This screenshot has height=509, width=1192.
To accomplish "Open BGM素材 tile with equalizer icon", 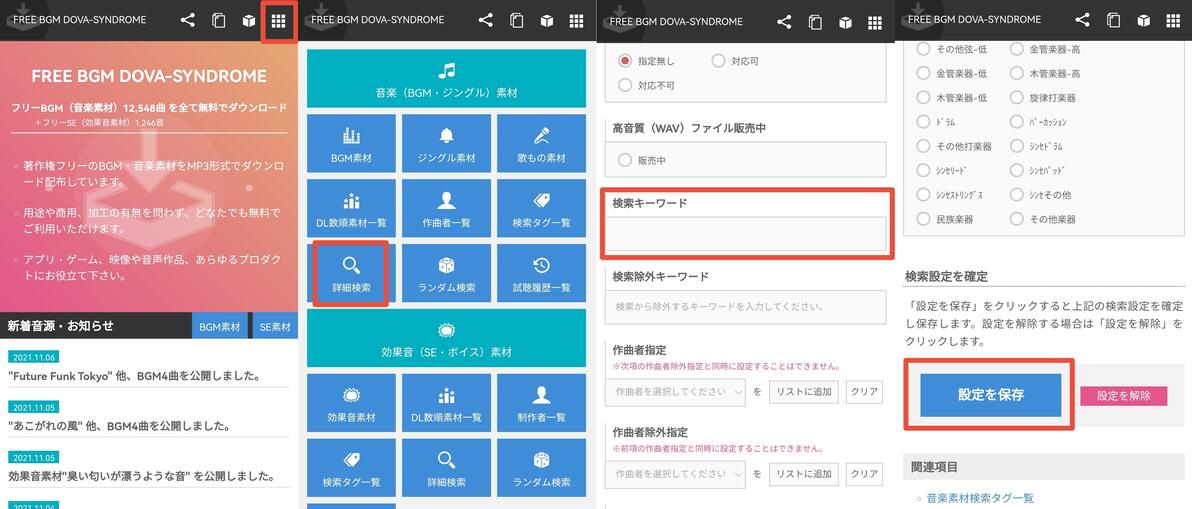I will tap(351, 144).
